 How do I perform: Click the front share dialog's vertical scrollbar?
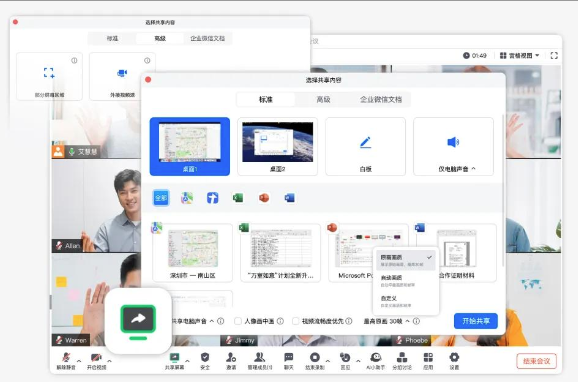tap(502, 190)
